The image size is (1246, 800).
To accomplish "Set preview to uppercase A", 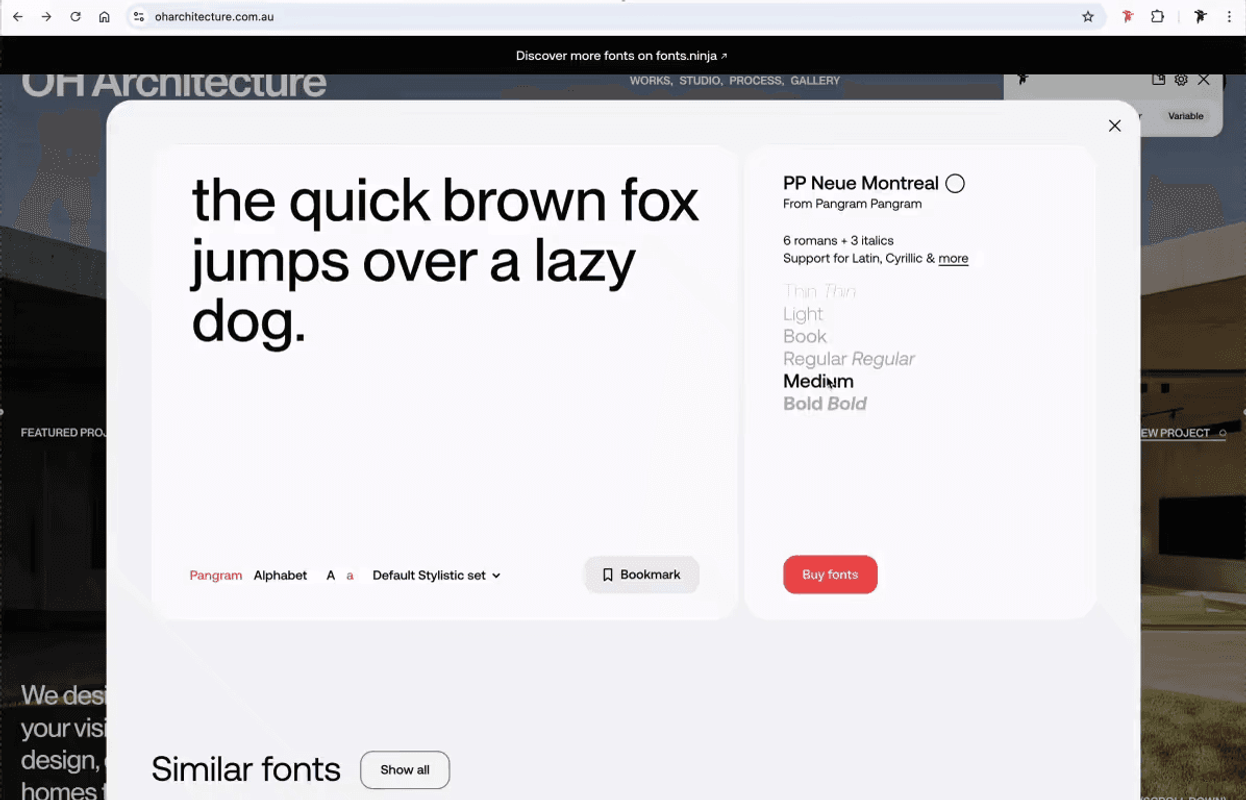I will [330, 575].
